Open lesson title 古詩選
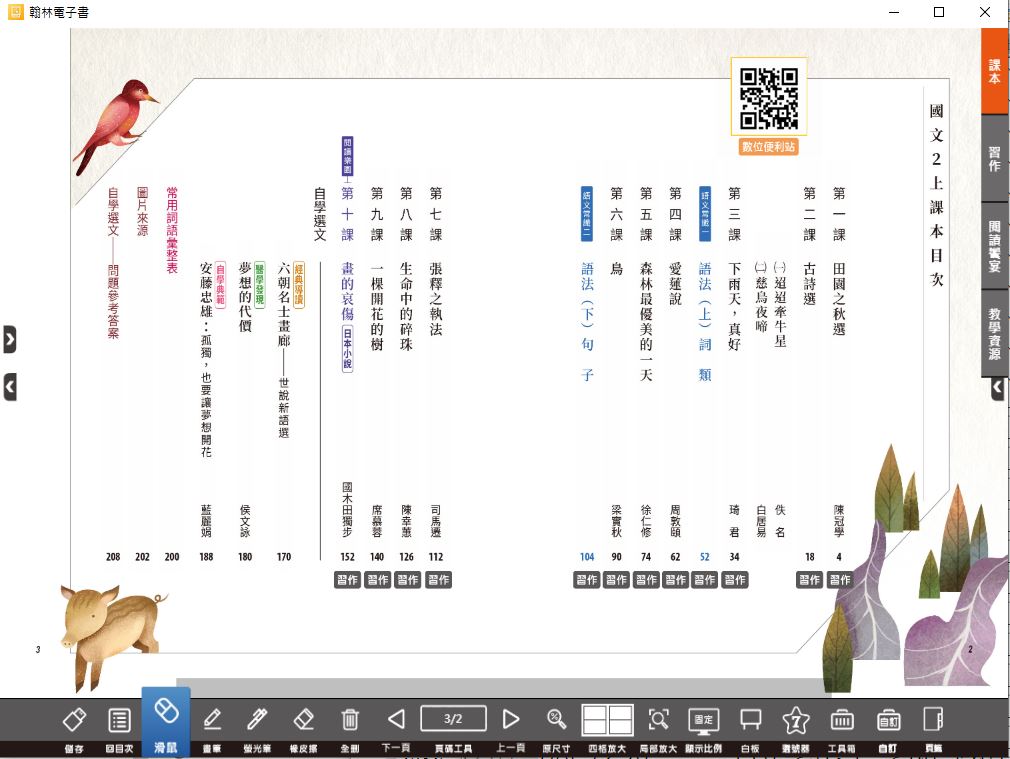The width and height of the screenshot is (1010, 759). 810,283
